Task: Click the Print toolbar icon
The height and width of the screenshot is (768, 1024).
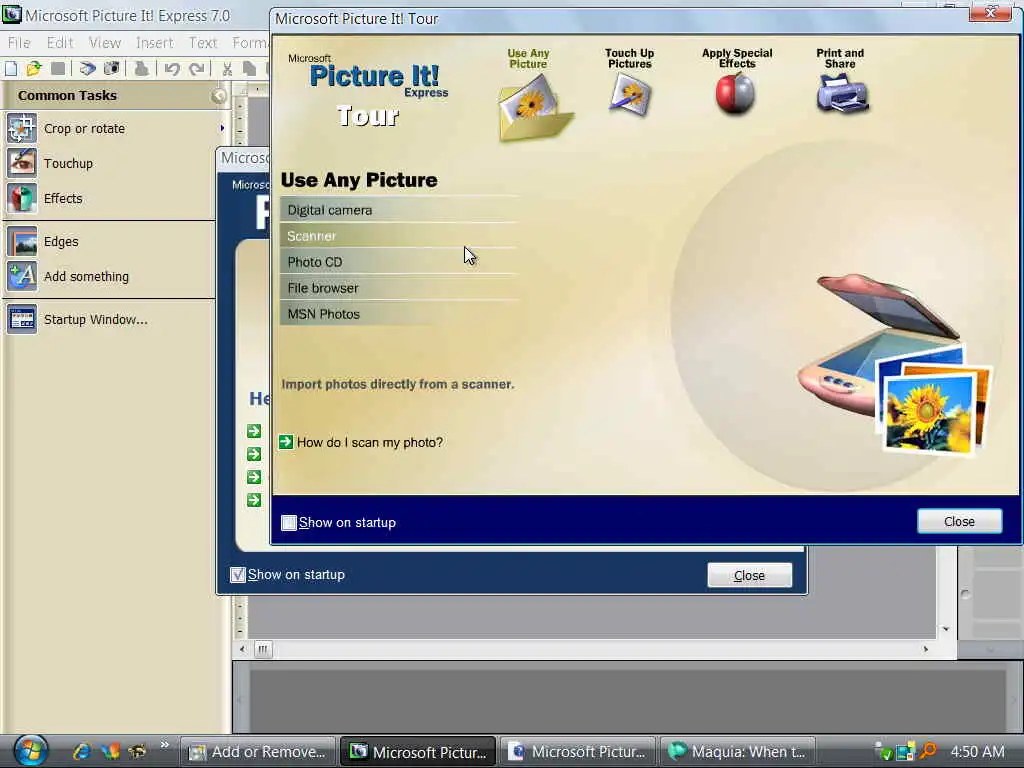Action: click(x=141, y=68)
